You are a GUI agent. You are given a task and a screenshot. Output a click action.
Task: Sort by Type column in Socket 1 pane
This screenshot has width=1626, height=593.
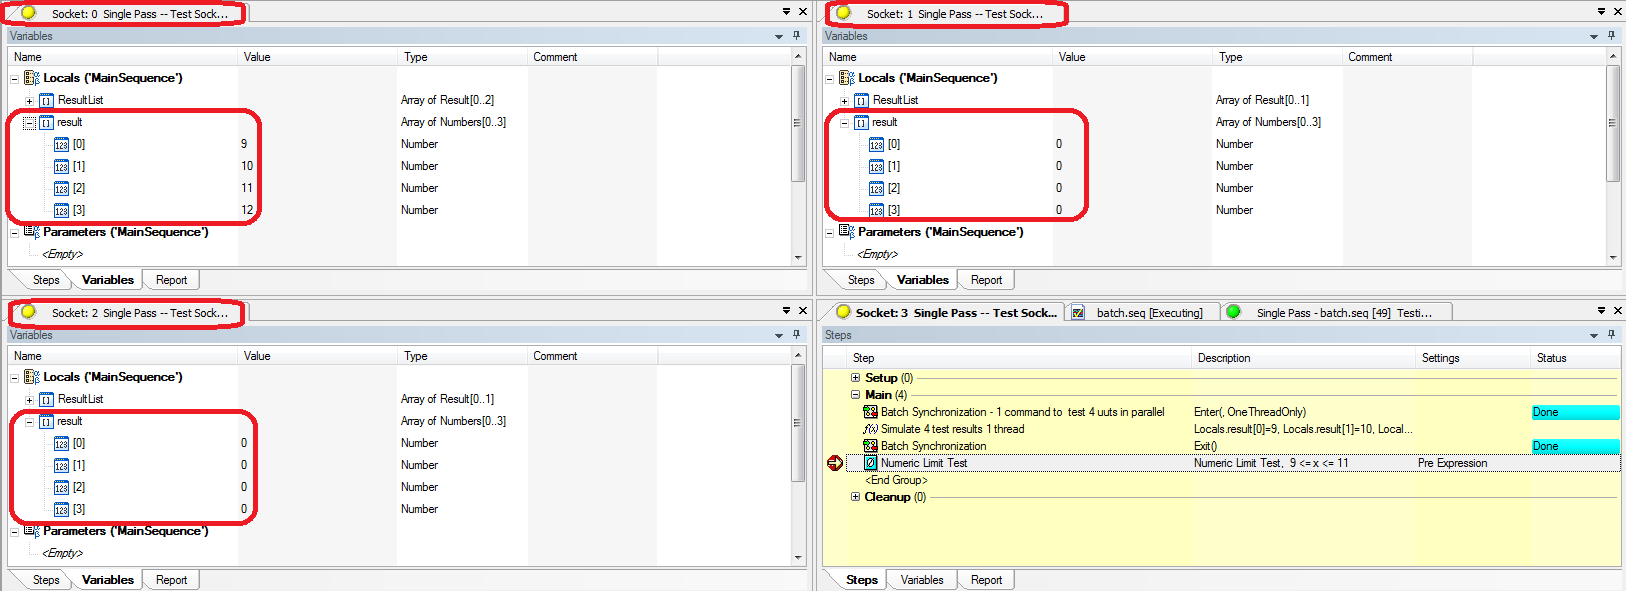[1278, 57]
